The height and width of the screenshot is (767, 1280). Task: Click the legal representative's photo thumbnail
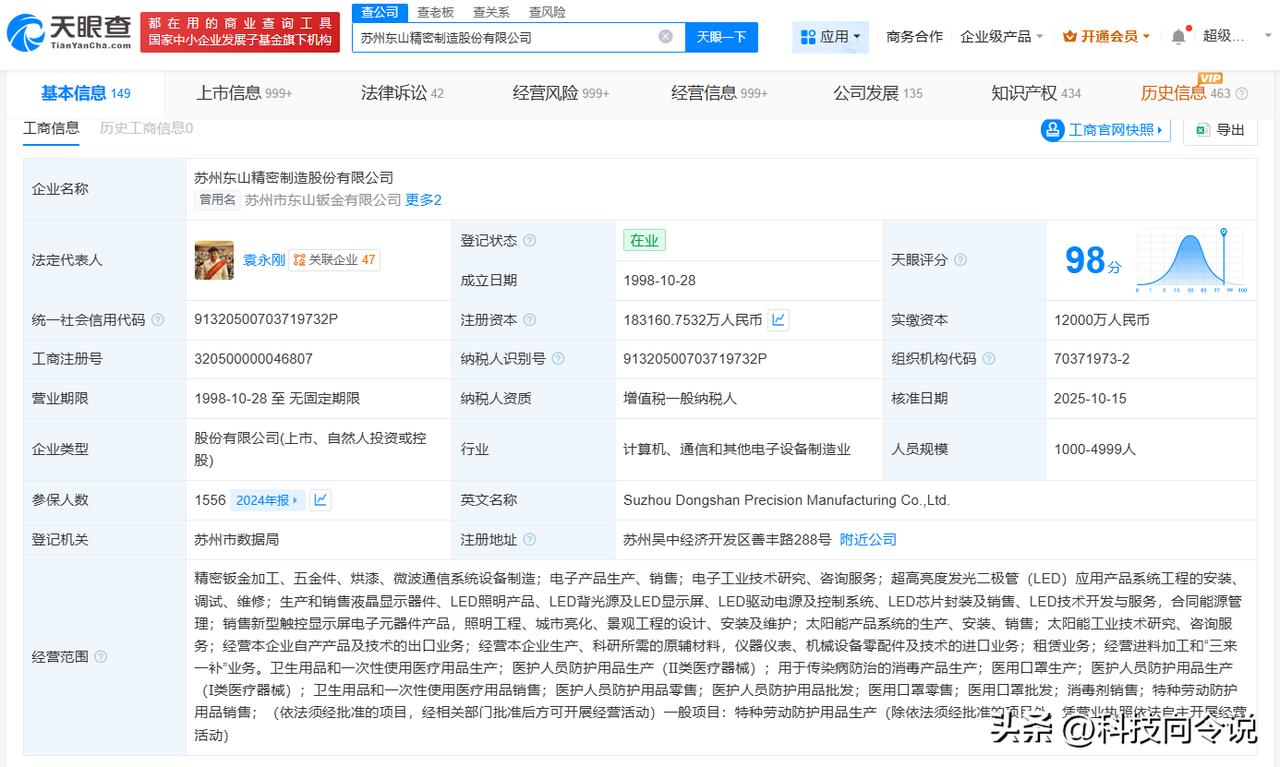[214, 260]
